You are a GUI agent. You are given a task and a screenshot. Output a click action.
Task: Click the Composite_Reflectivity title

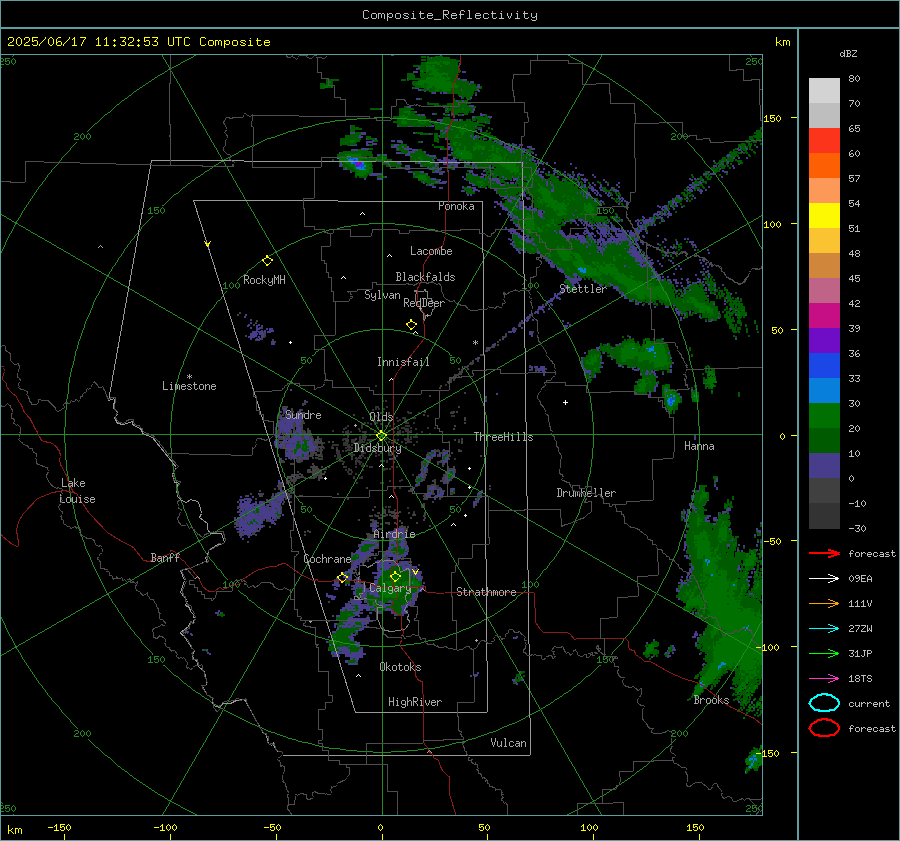tap(449, 15)
